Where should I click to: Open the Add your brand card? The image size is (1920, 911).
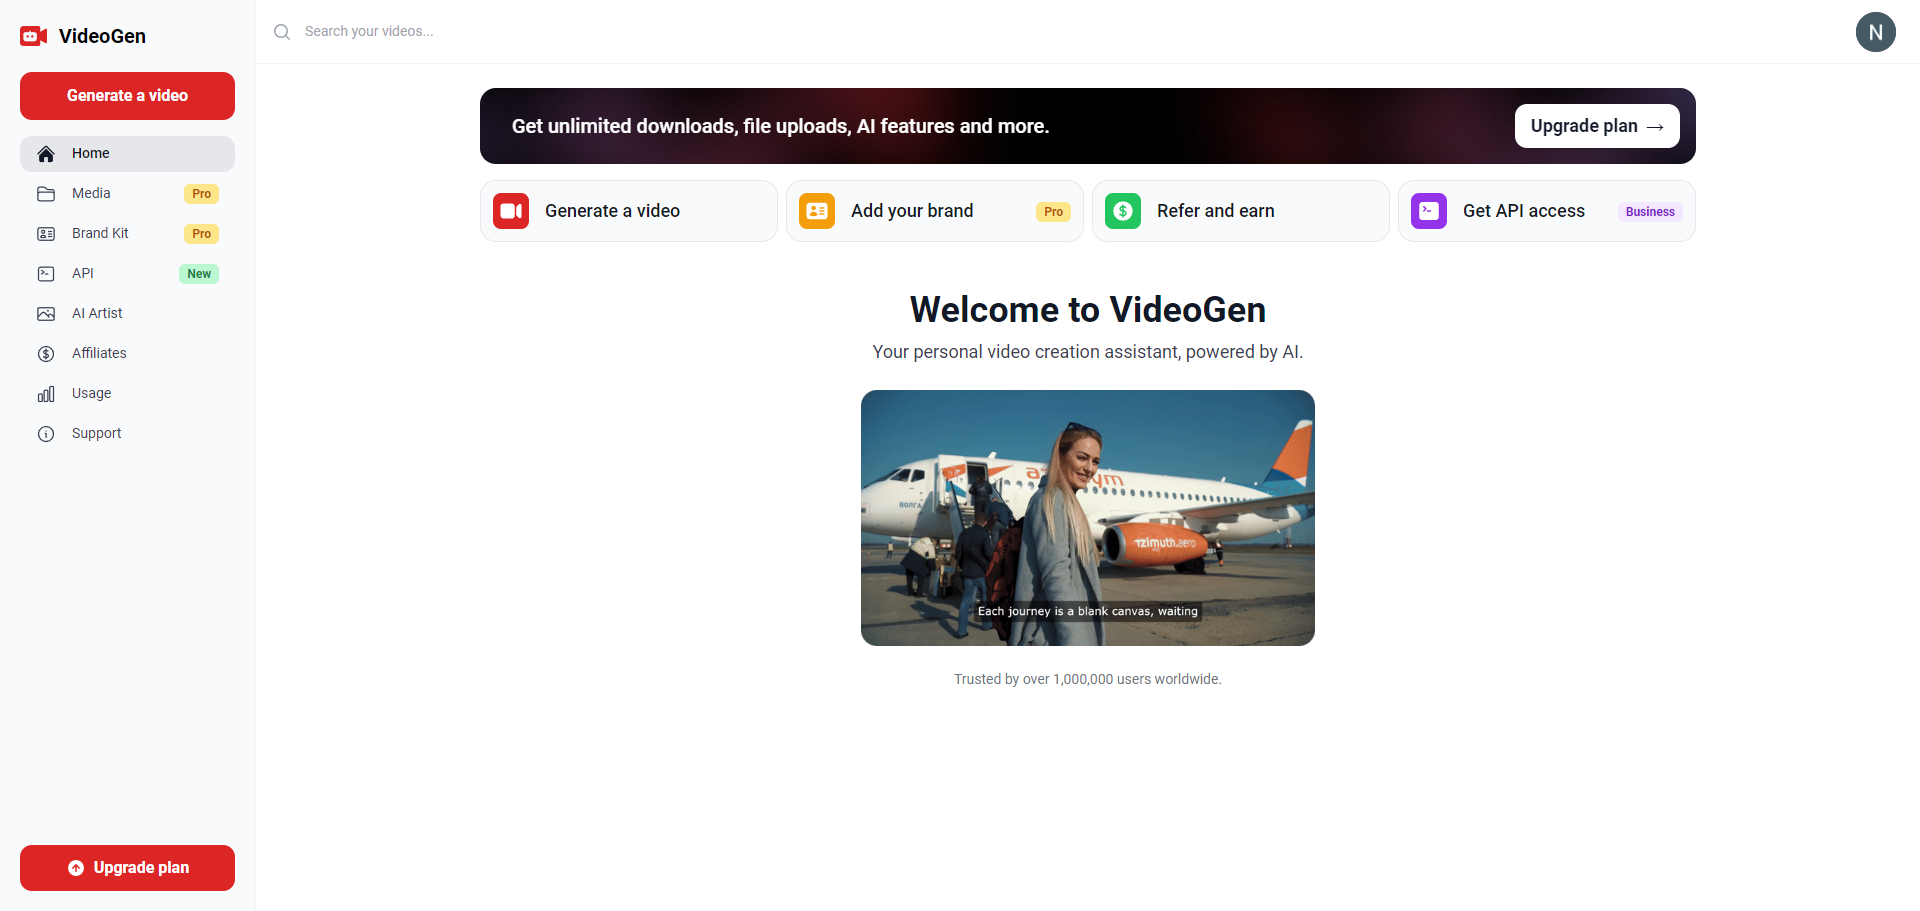click(935, 211)
